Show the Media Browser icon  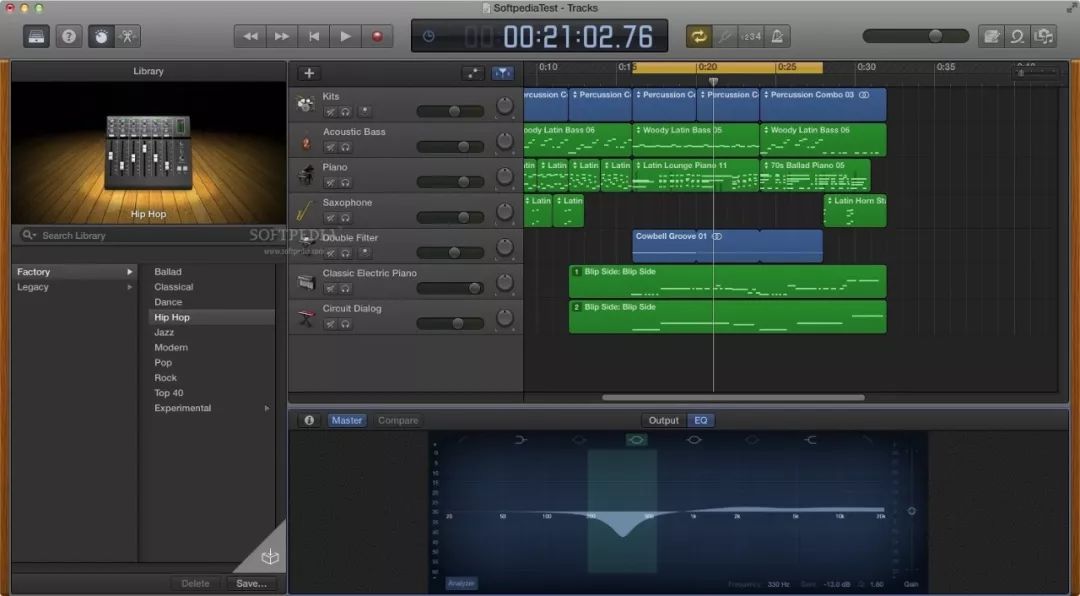tap(1045, 36)
